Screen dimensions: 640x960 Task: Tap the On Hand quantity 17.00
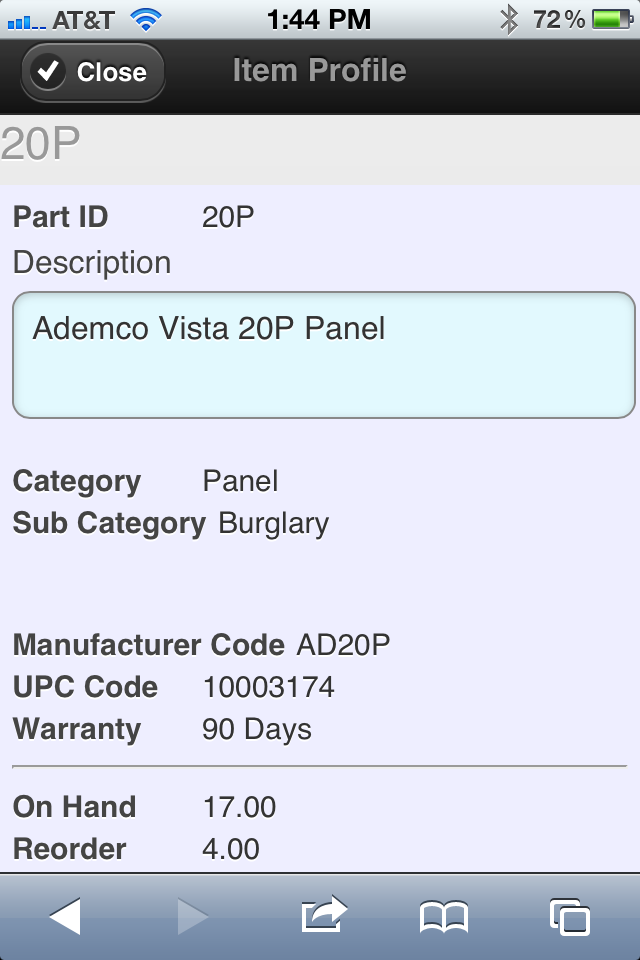point(239,807)
